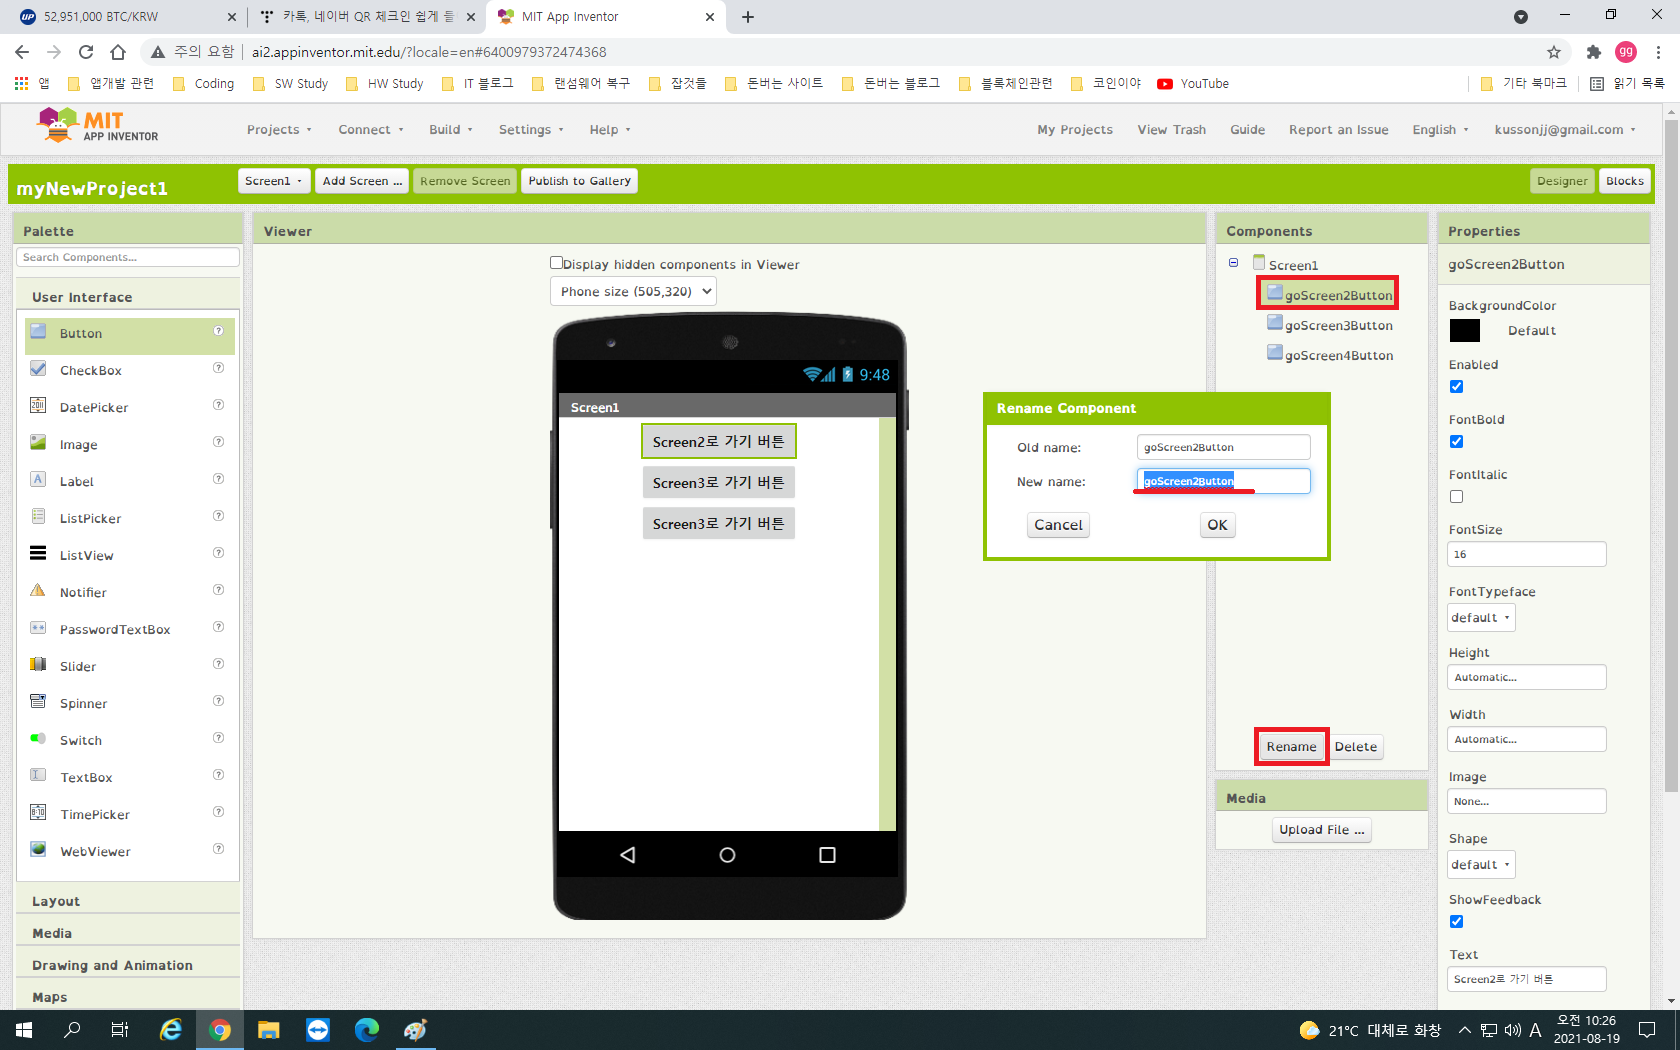The height and width of the screenshot is (1050, 1680).
Task: Bookmark this page with the star icon
Action: click(1553, 52)
